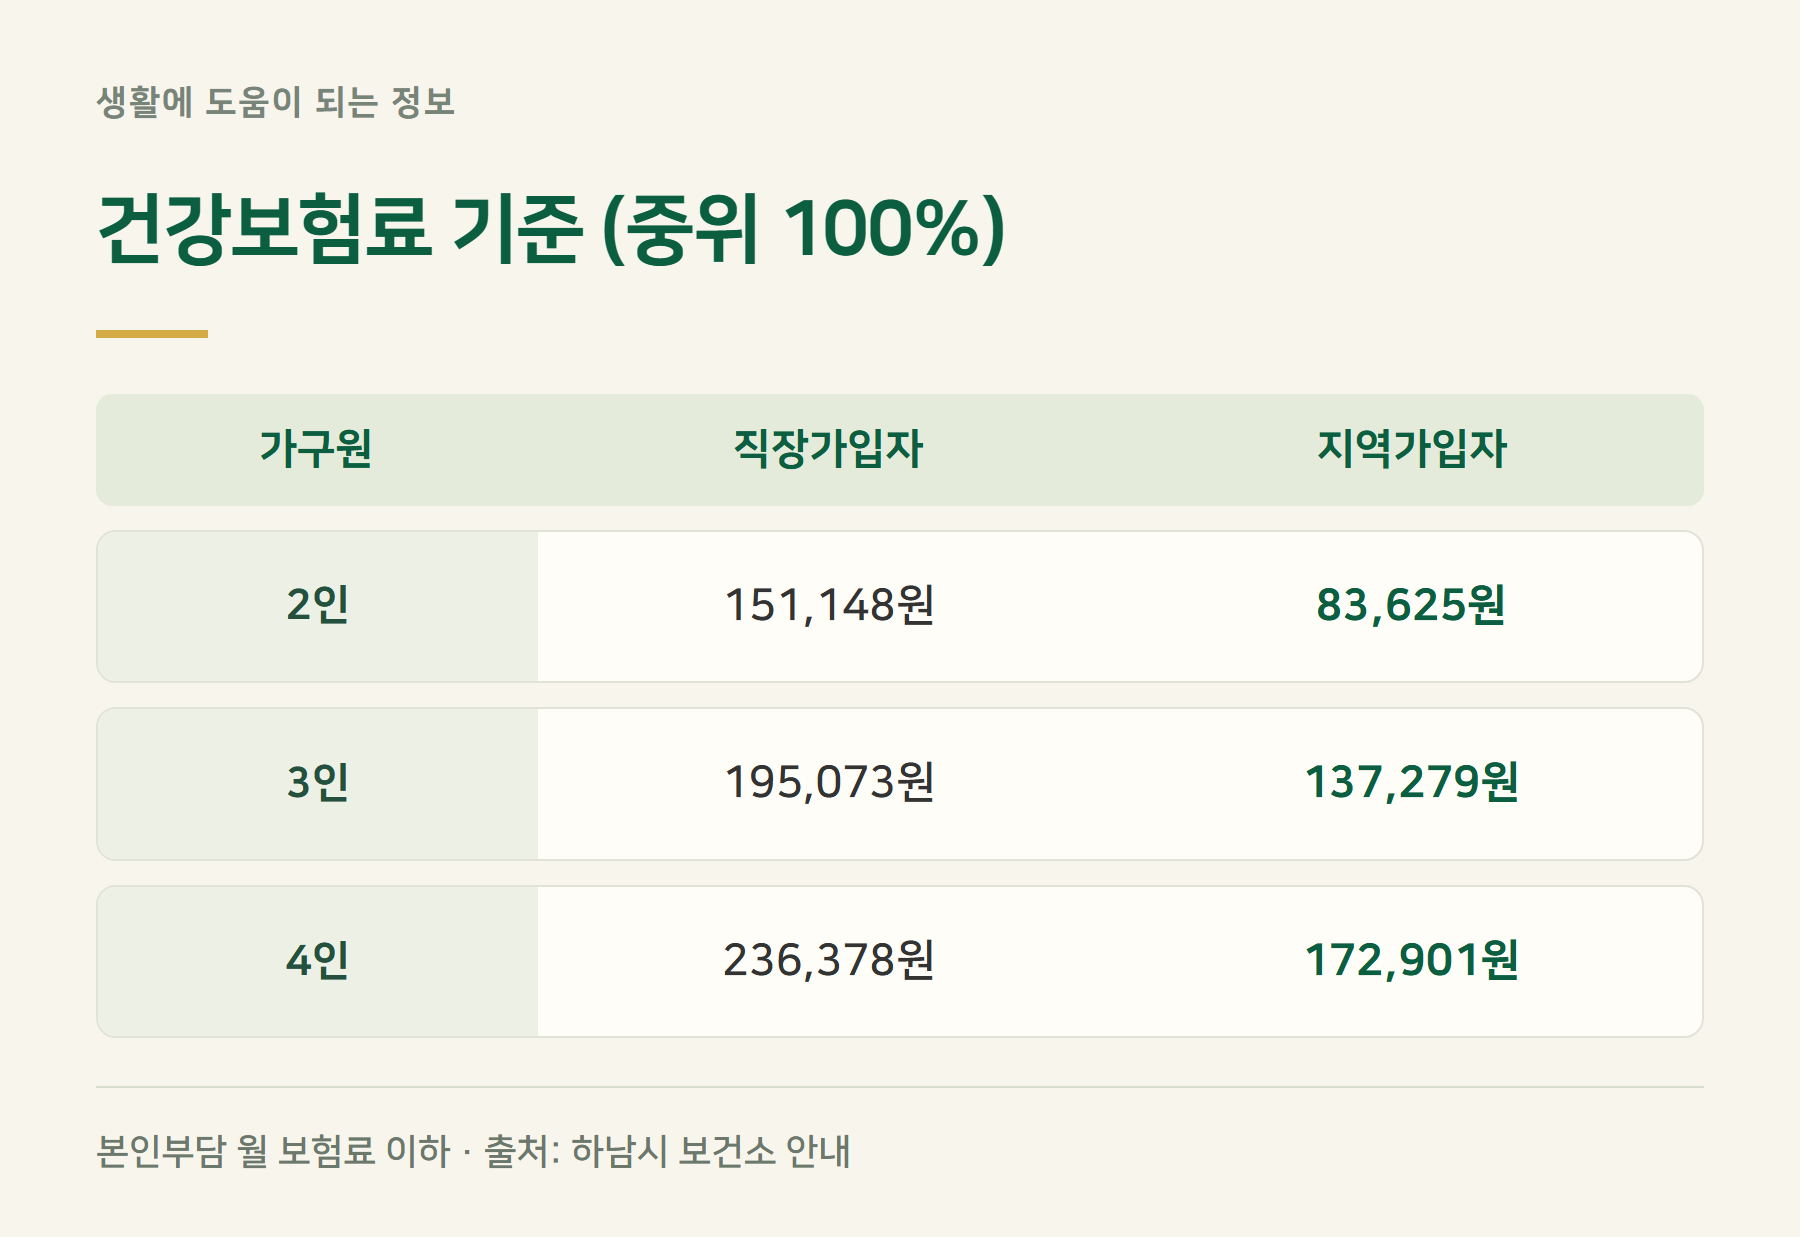Select the 가구원 column header
Viewport: 1800px width, 1237px height.
[316, 449]
